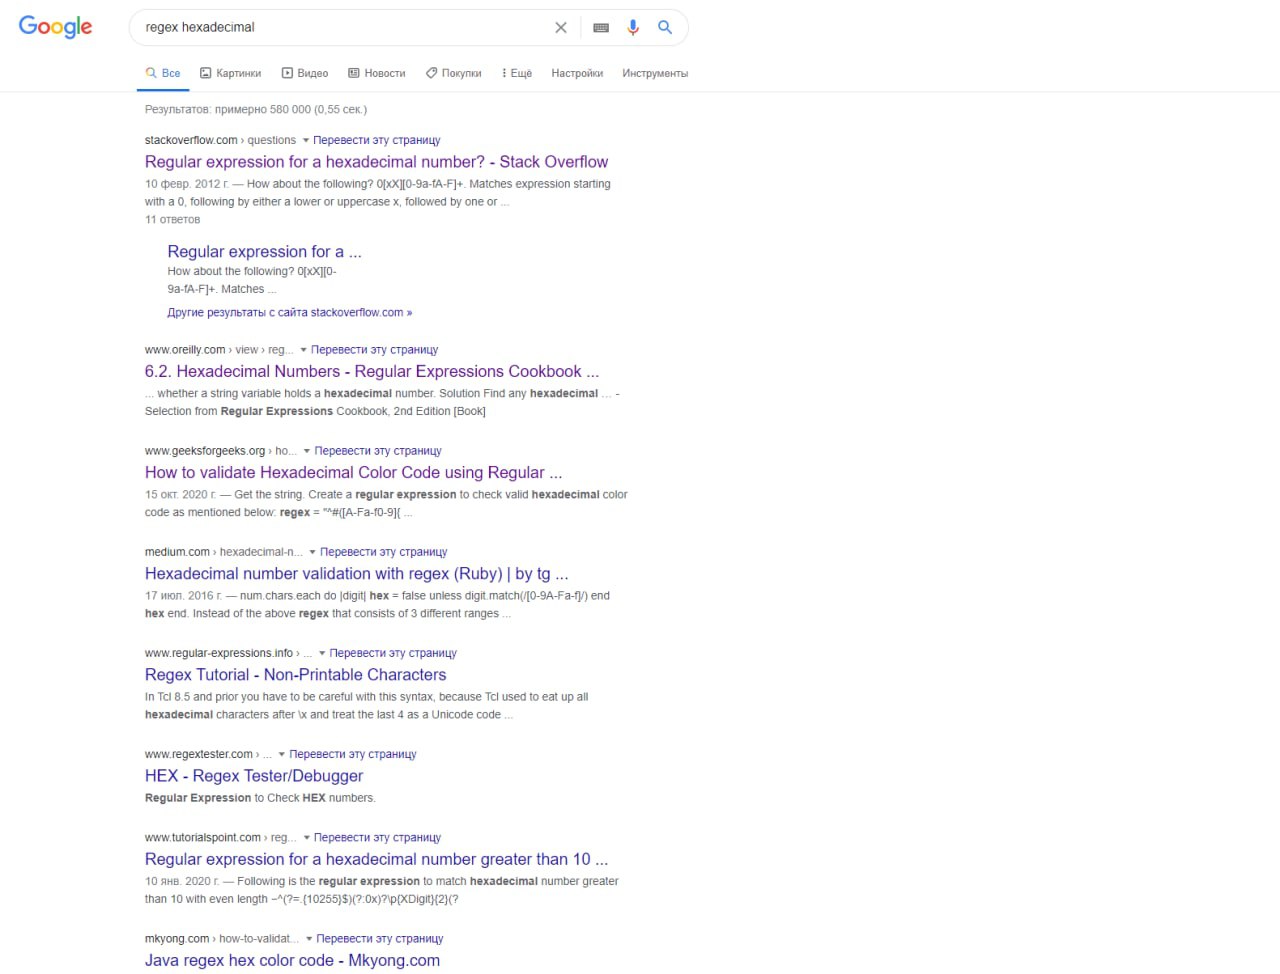Click the 'mkyong.com › how-to-validat...' breadcrumb
Screen dimensions: 1280x974
pyautogui.click(x=222, y=939)
